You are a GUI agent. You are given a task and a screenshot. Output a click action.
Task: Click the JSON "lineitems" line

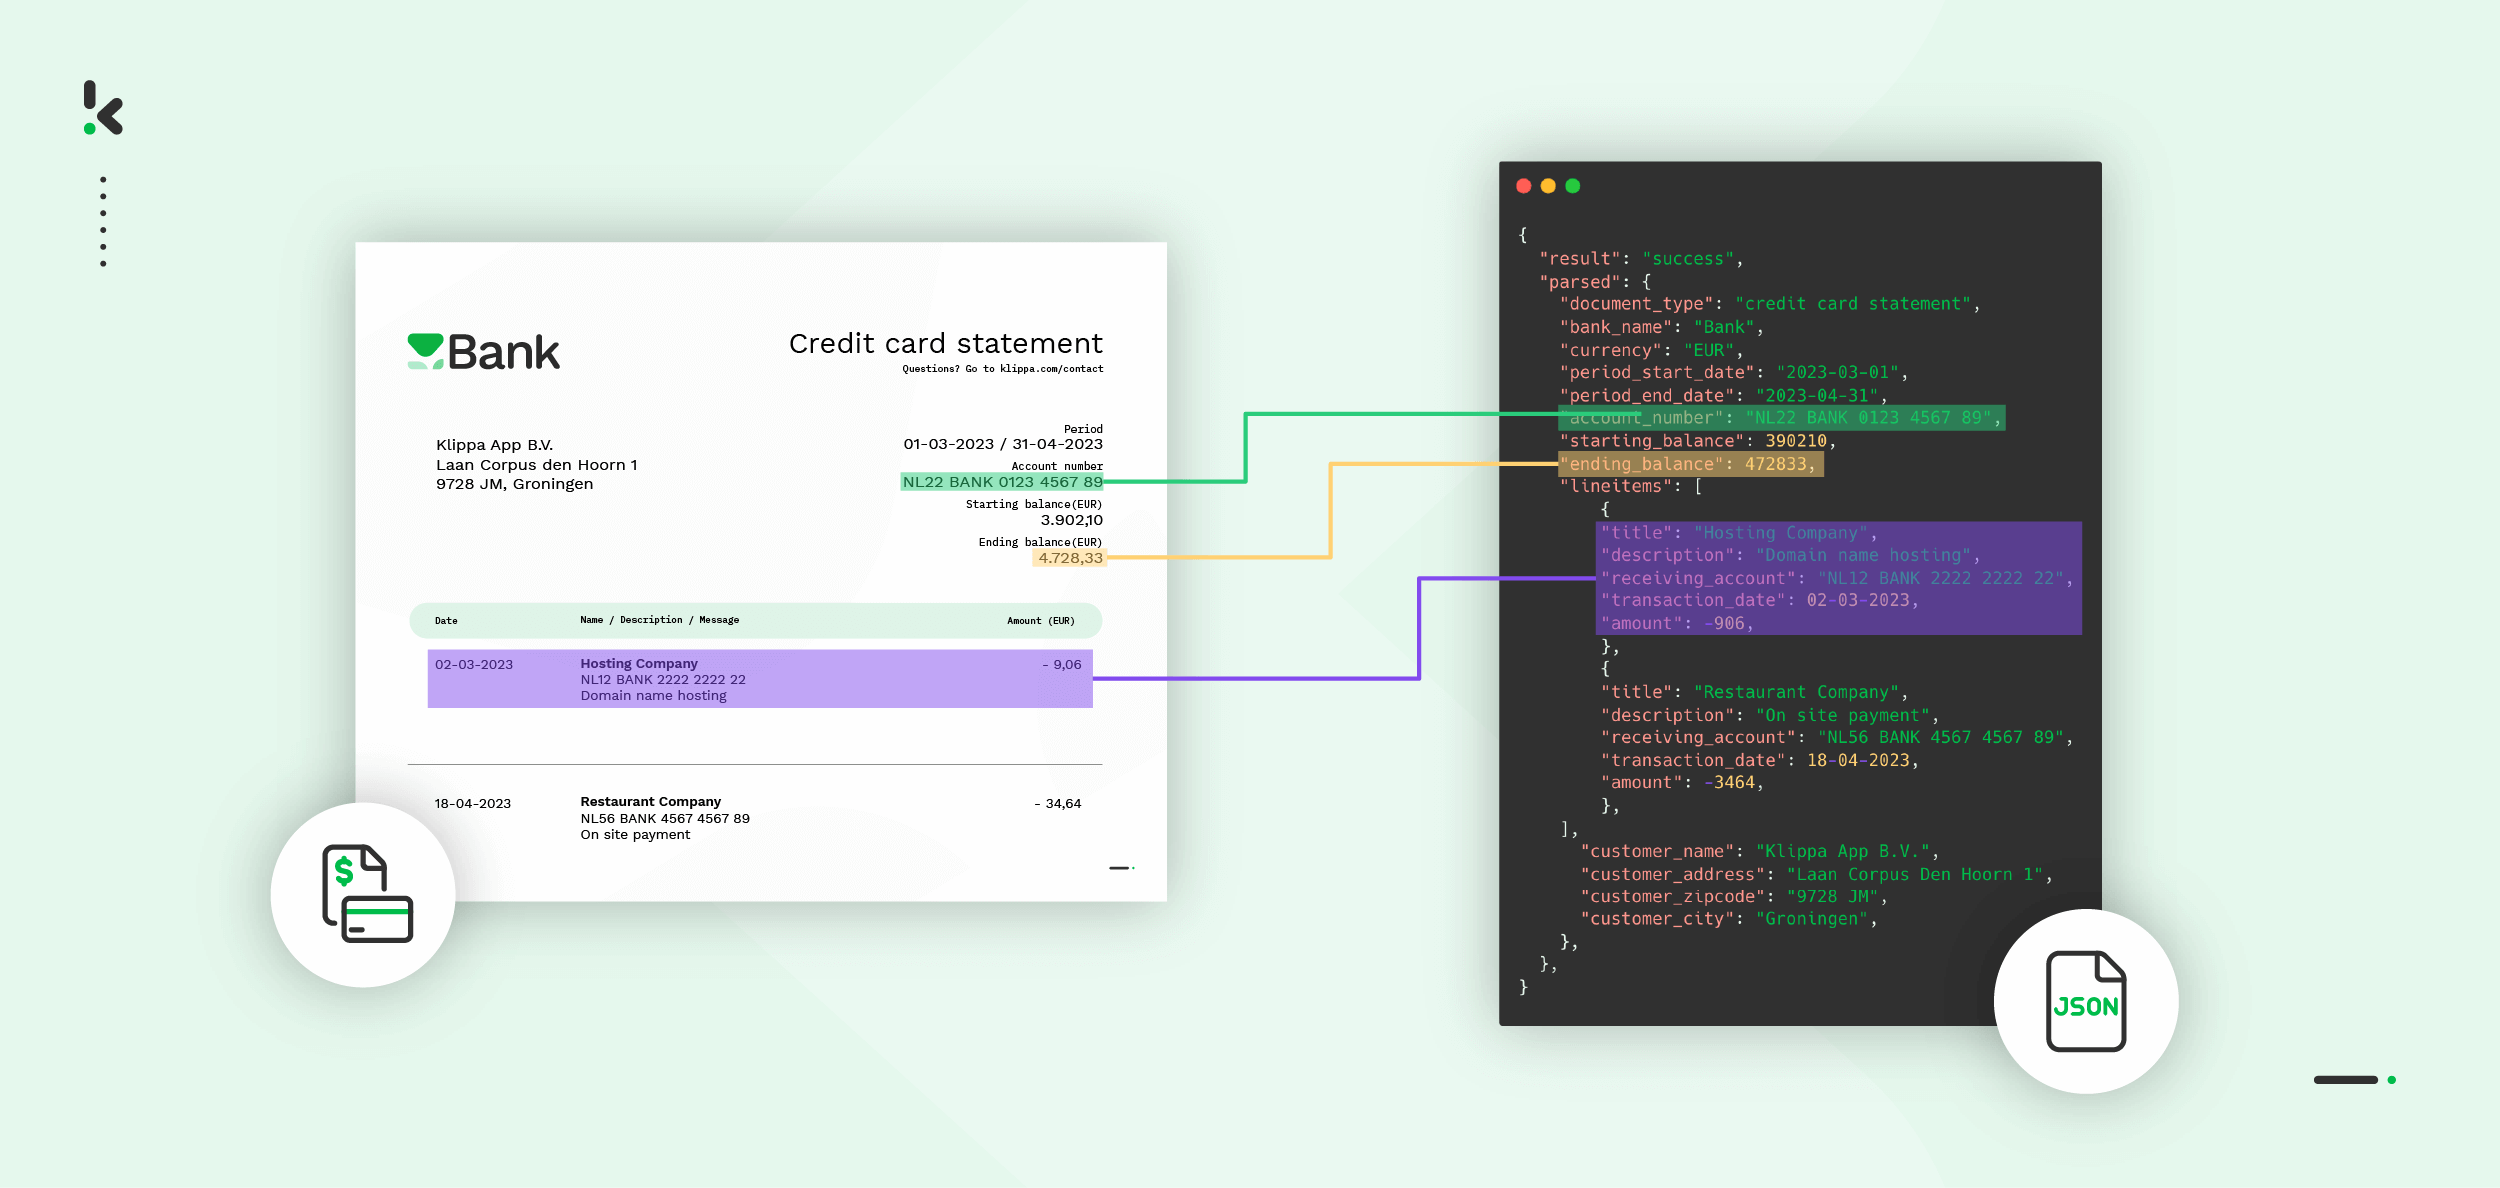tap(1631, 486)
